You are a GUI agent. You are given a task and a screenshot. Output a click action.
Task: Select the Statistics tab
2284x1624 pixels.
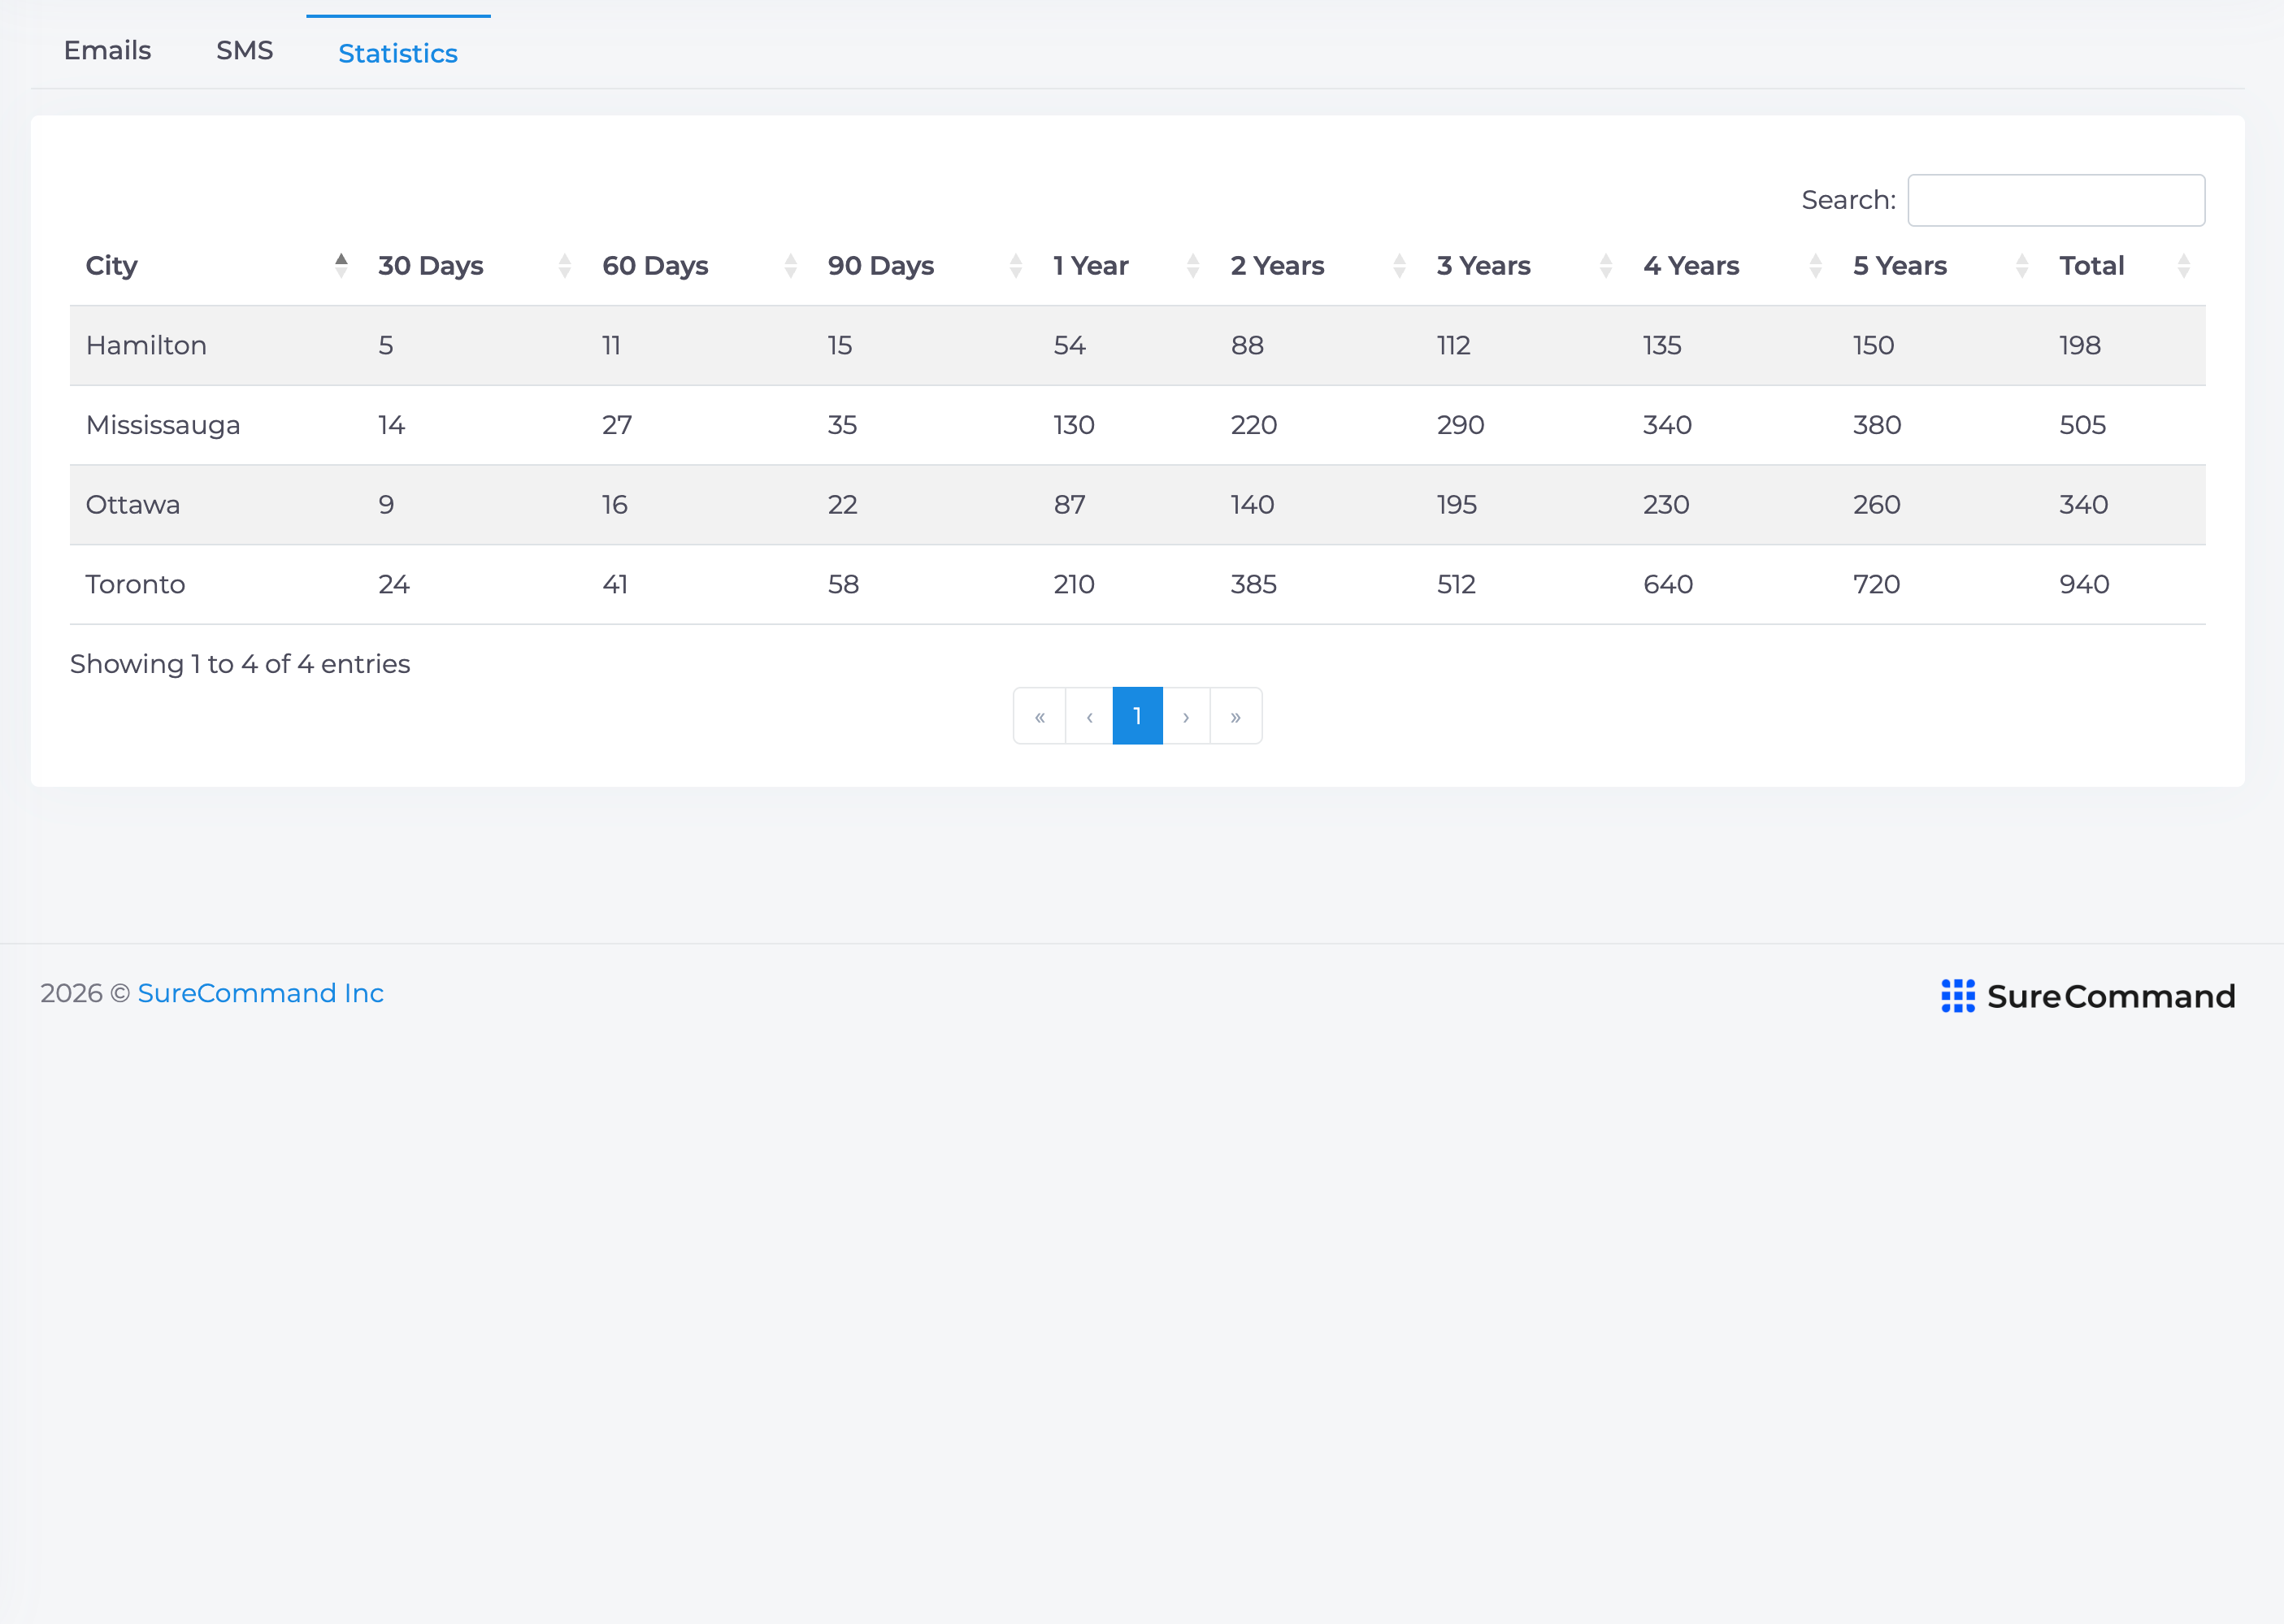tap(398, 53)
